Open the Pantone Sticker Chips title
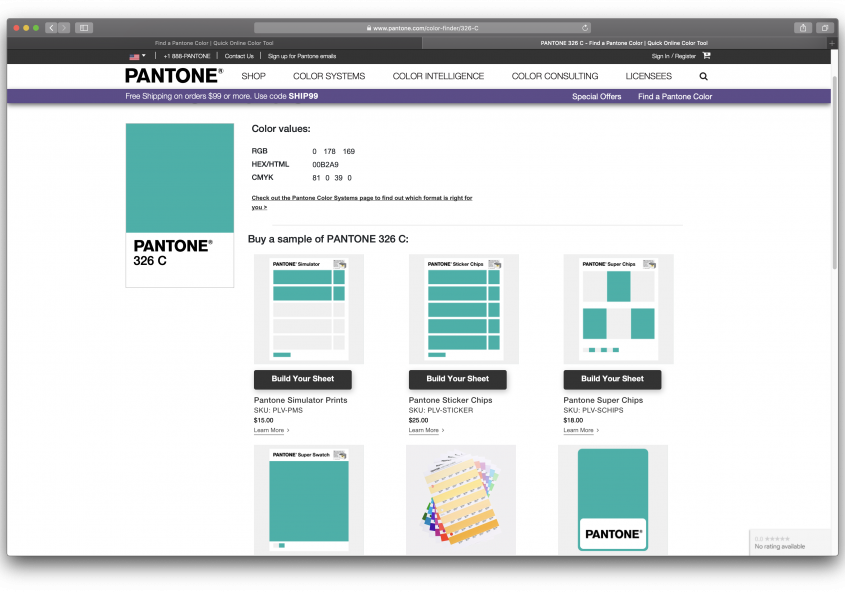 coord(450,400)
